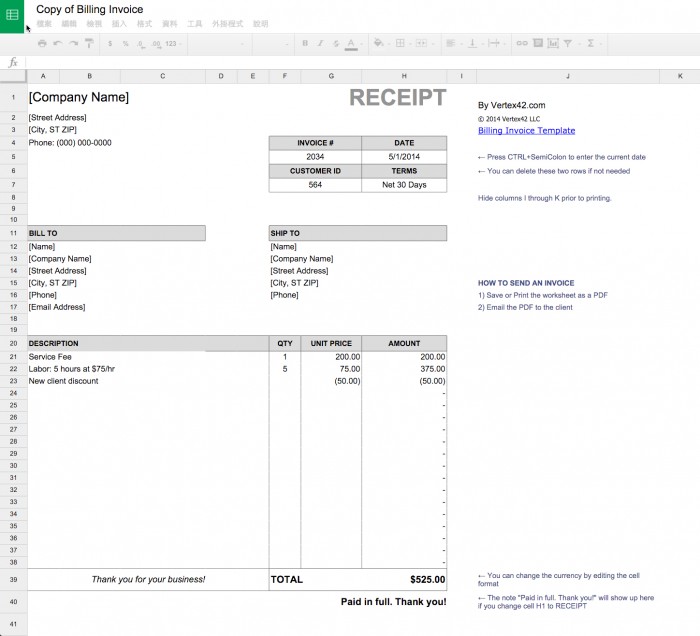
Task: Open the font family dropdown
Action: (x=219, y=44)
